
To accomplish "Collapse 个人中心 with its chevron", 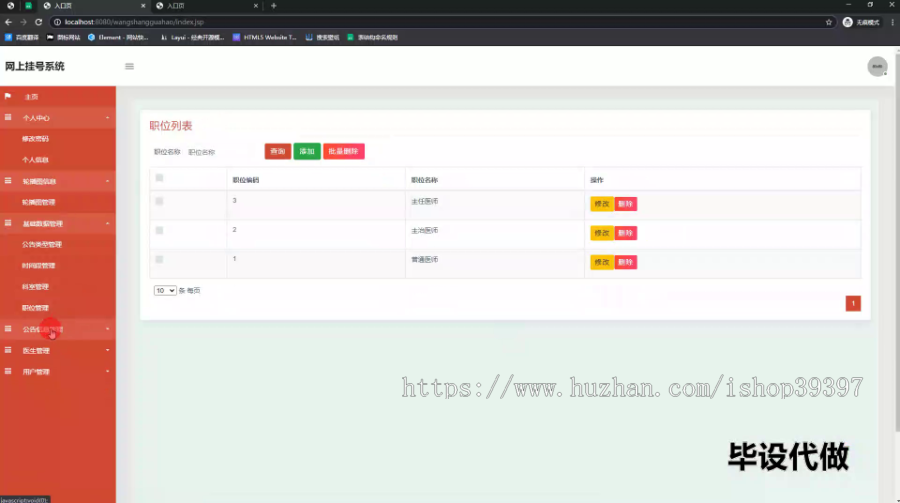I will click(107, 118).
